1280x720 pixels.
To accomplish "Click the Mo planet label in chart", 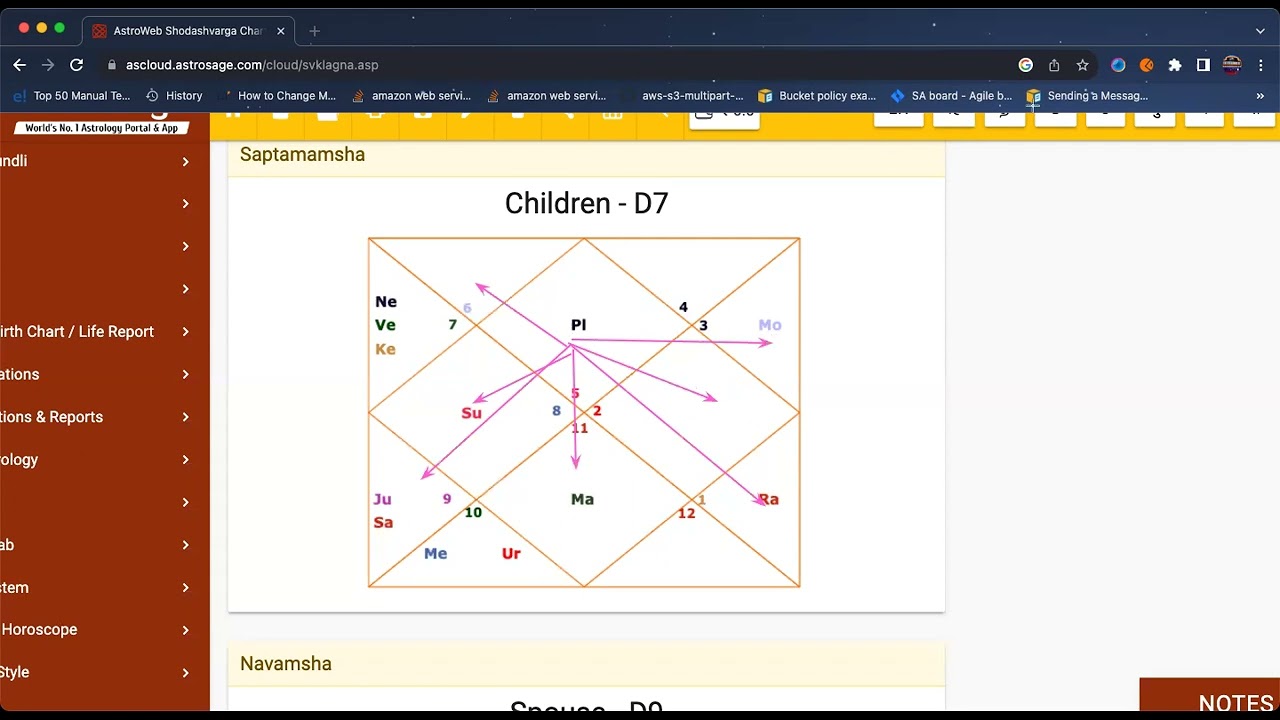I will [x=770, y=325].
